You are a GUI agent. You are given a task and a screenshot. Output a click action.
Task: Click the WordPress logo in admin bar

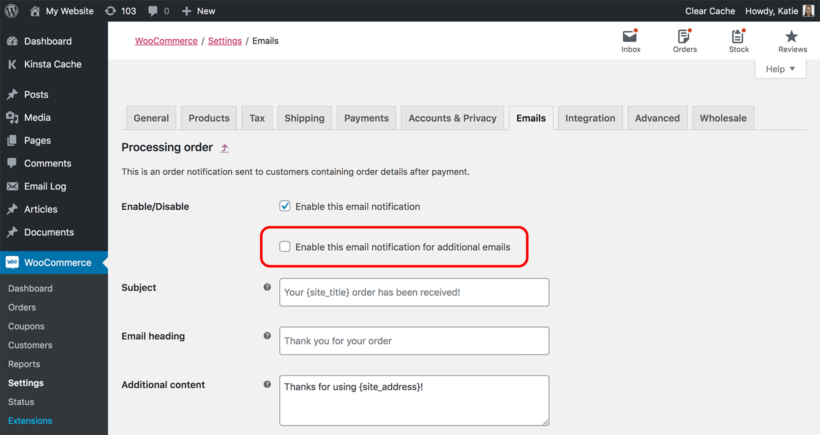point(11,10)
